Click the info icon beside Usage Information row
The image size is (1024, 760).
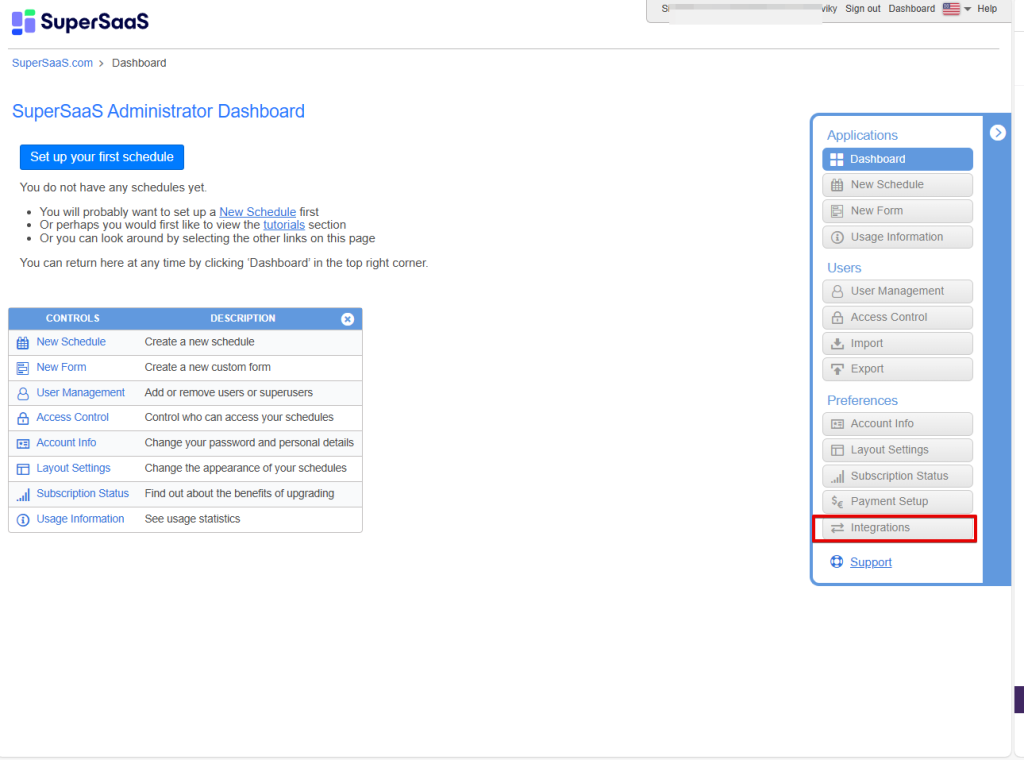click(23, 520)
